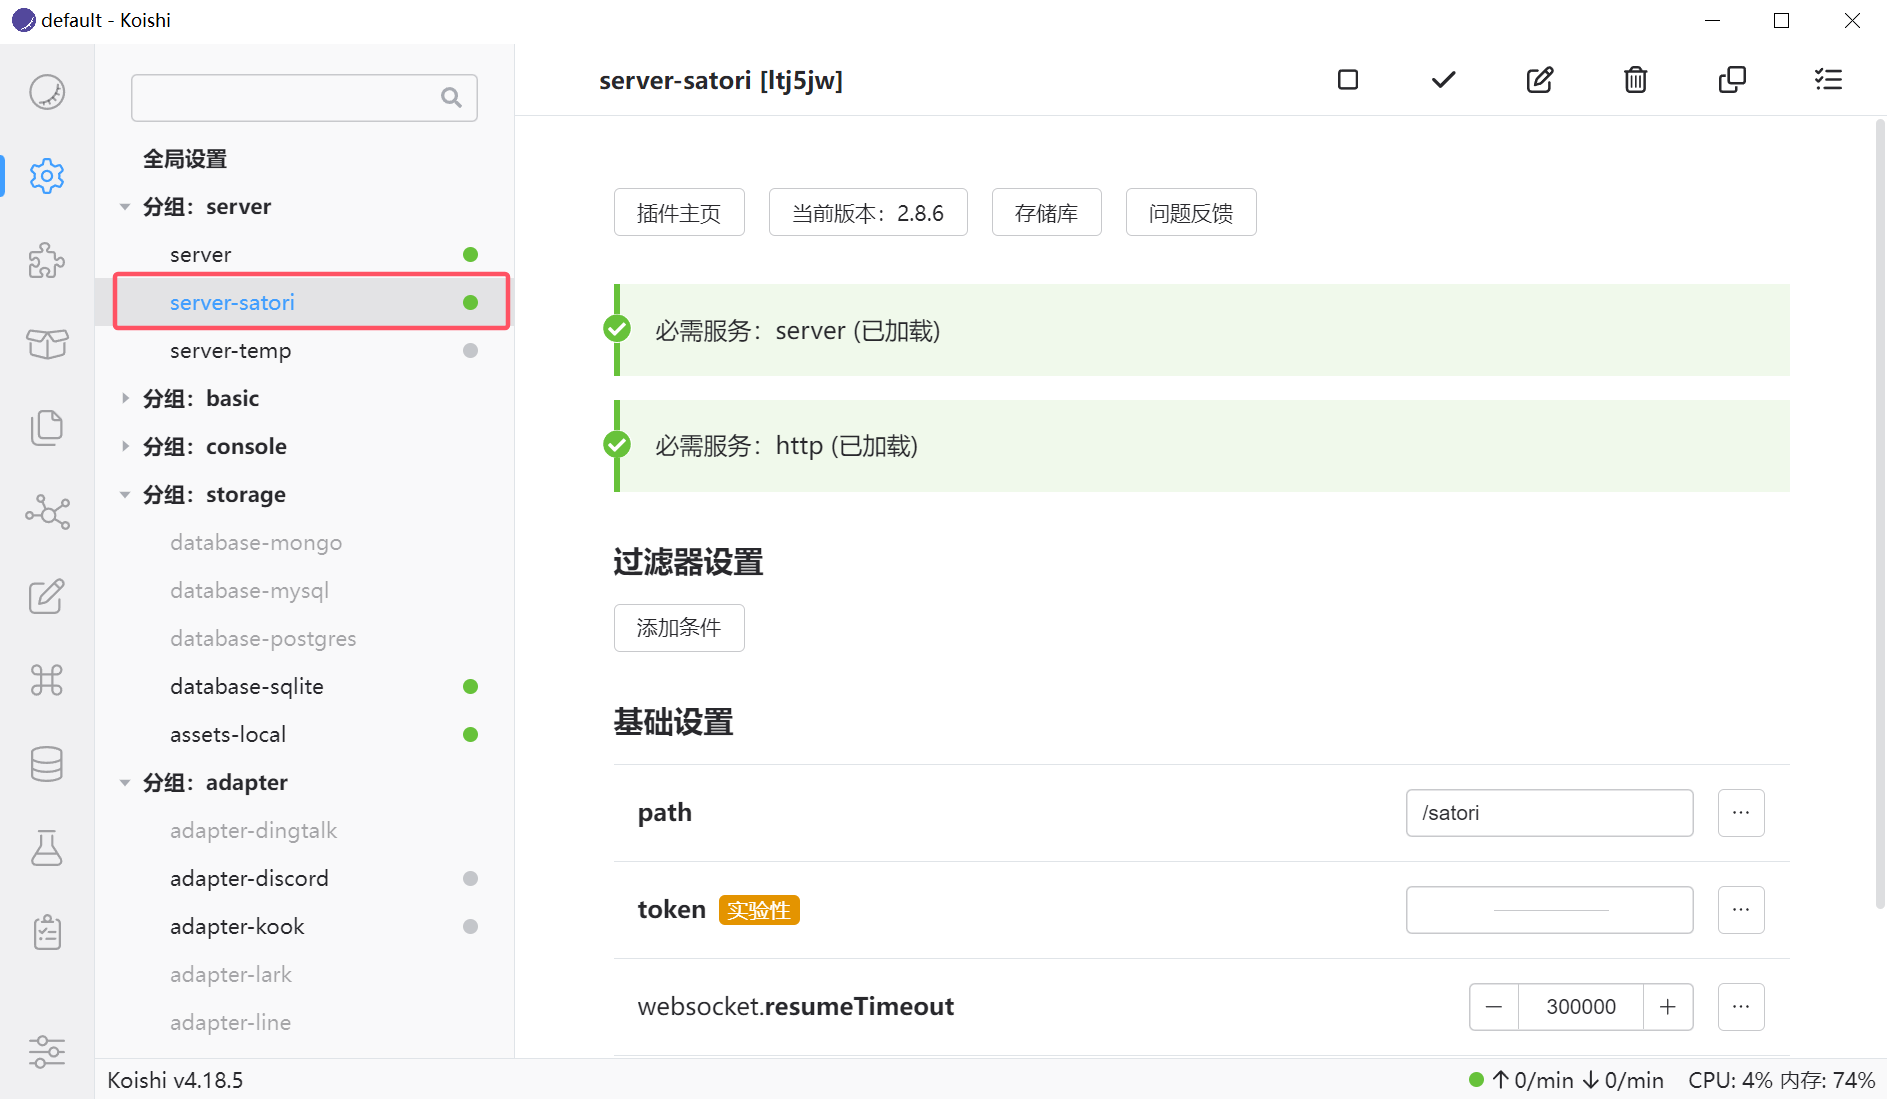The image size is (1887, 1099).
Task: Open the sandbox flask icon in sidebar
Action: click(x=47, y=848)
